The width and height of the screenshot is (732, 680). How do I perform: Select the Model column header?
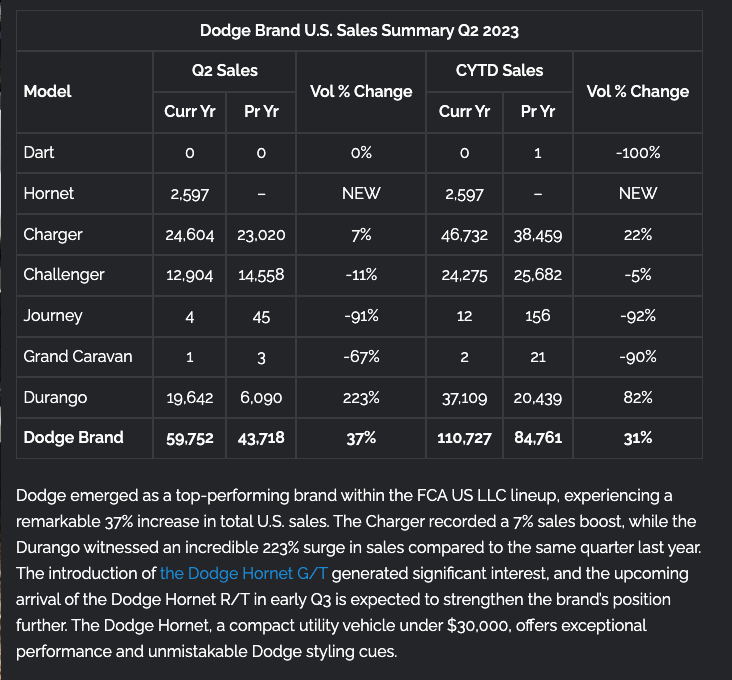pos(47,91)
